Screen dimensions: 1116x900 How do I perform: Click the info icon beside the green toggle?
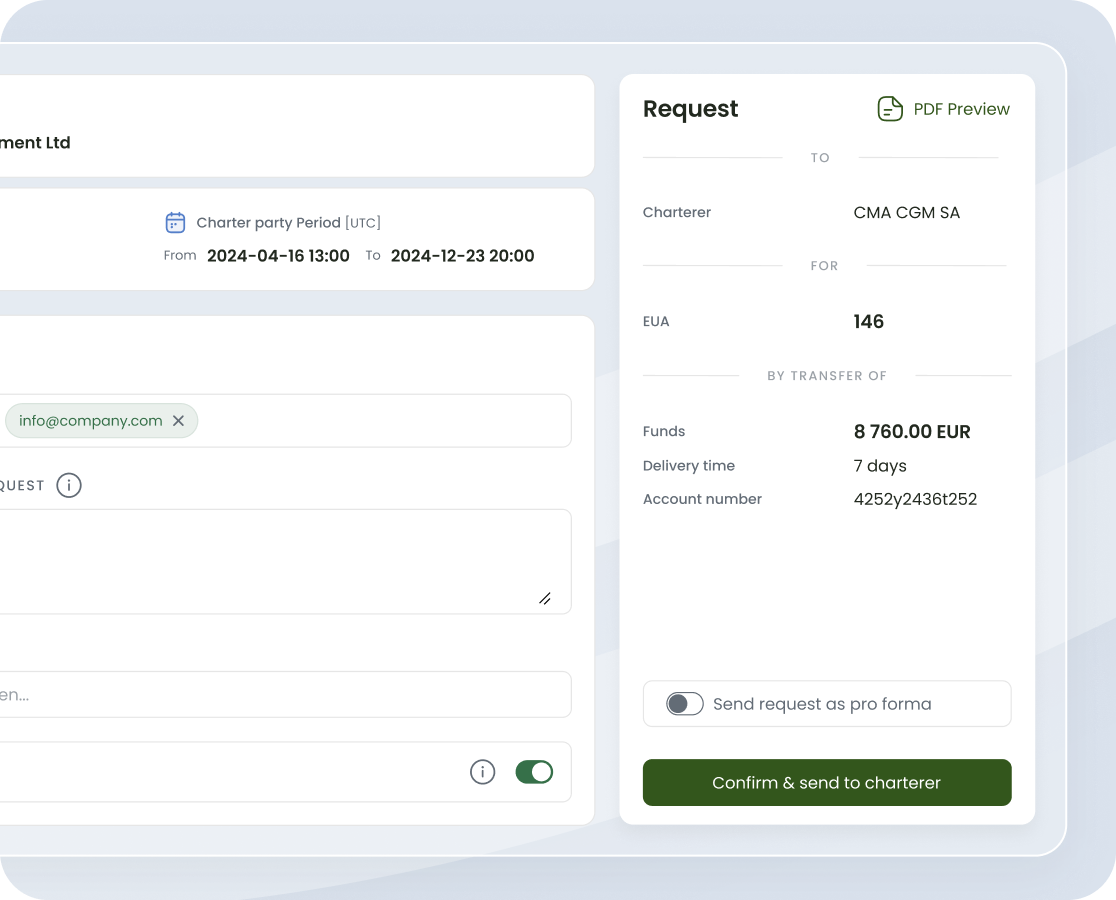pyautogui.click(x=482, y=772)
